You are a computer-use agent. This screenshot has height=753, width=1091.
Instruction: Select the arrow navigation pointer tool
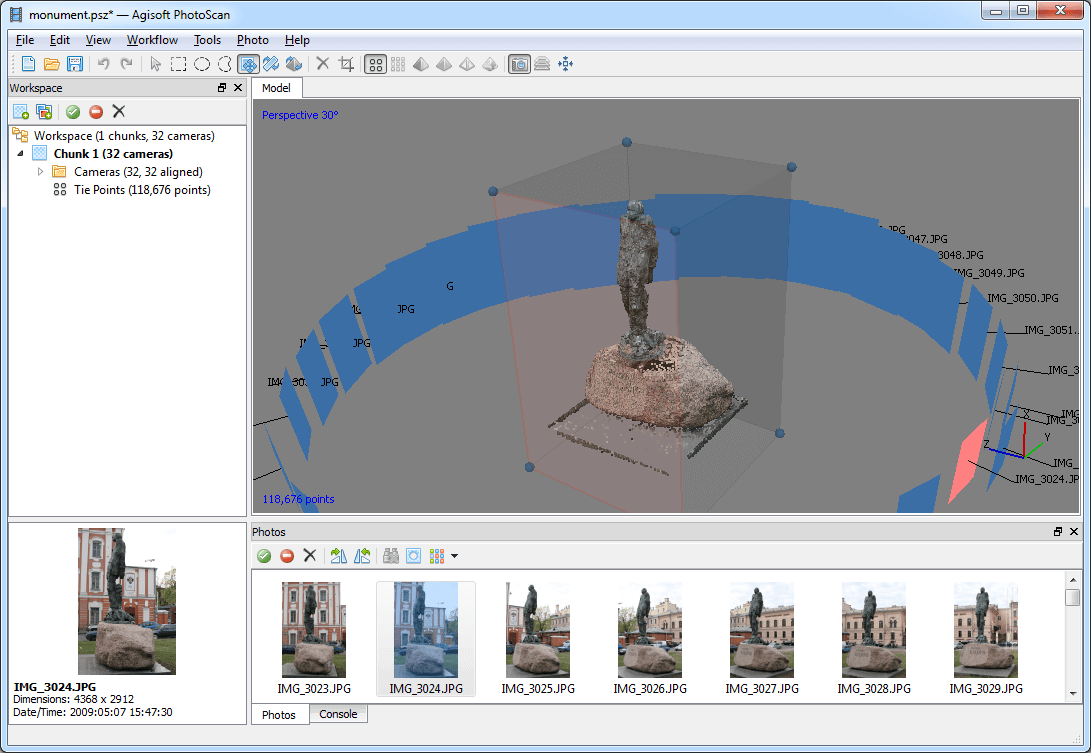156,64
